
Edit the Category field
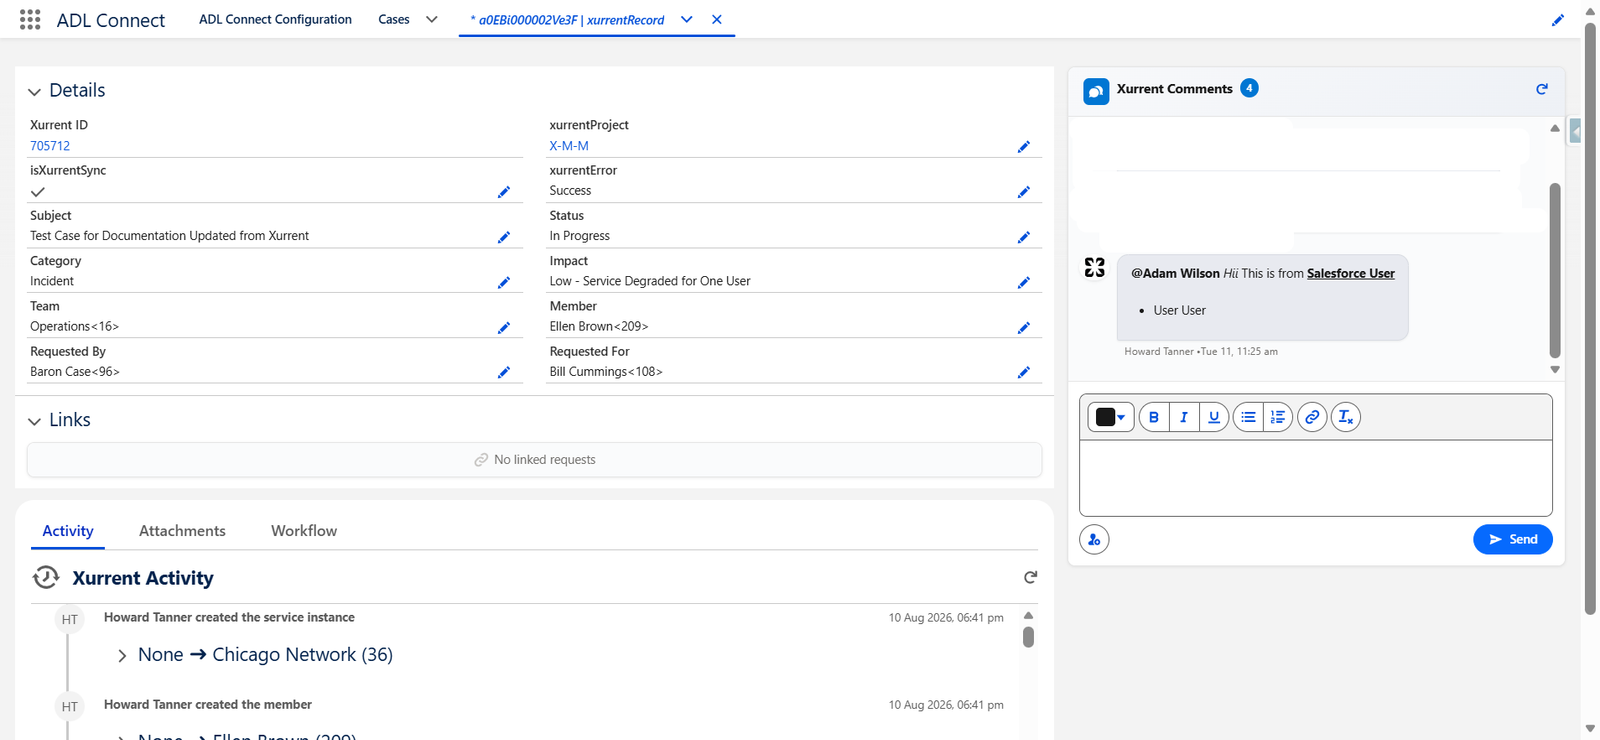point(504,282)
